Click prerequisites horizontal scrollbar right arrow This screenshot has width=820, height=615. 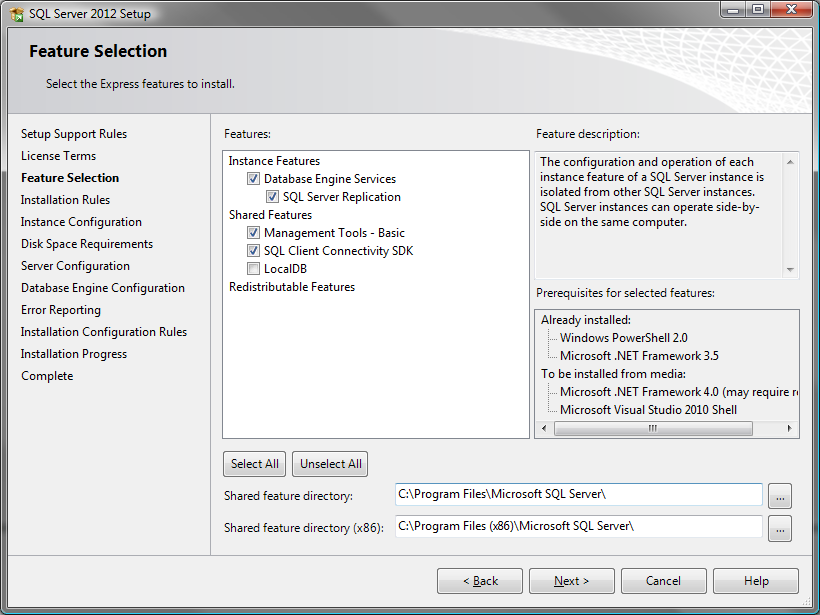click(x=790, y=429)
